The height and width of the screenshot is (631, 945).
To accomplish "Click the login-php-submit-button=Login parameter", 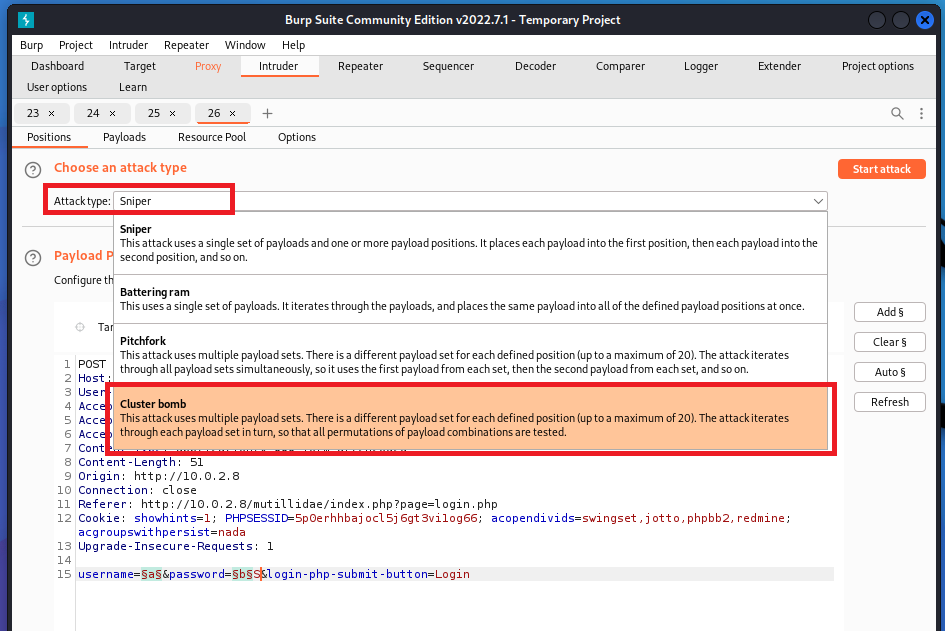I will [x=368, y=574].
